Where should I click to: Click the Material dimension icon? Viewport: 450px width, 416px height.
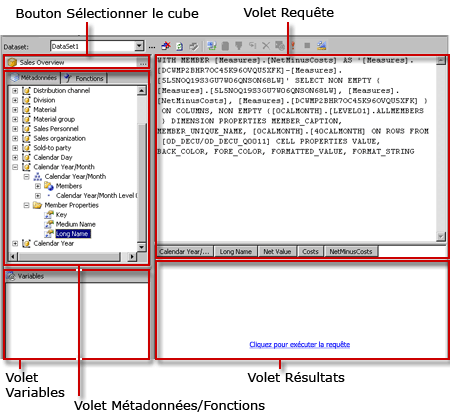pyautogui.click(x=26, y=109)
